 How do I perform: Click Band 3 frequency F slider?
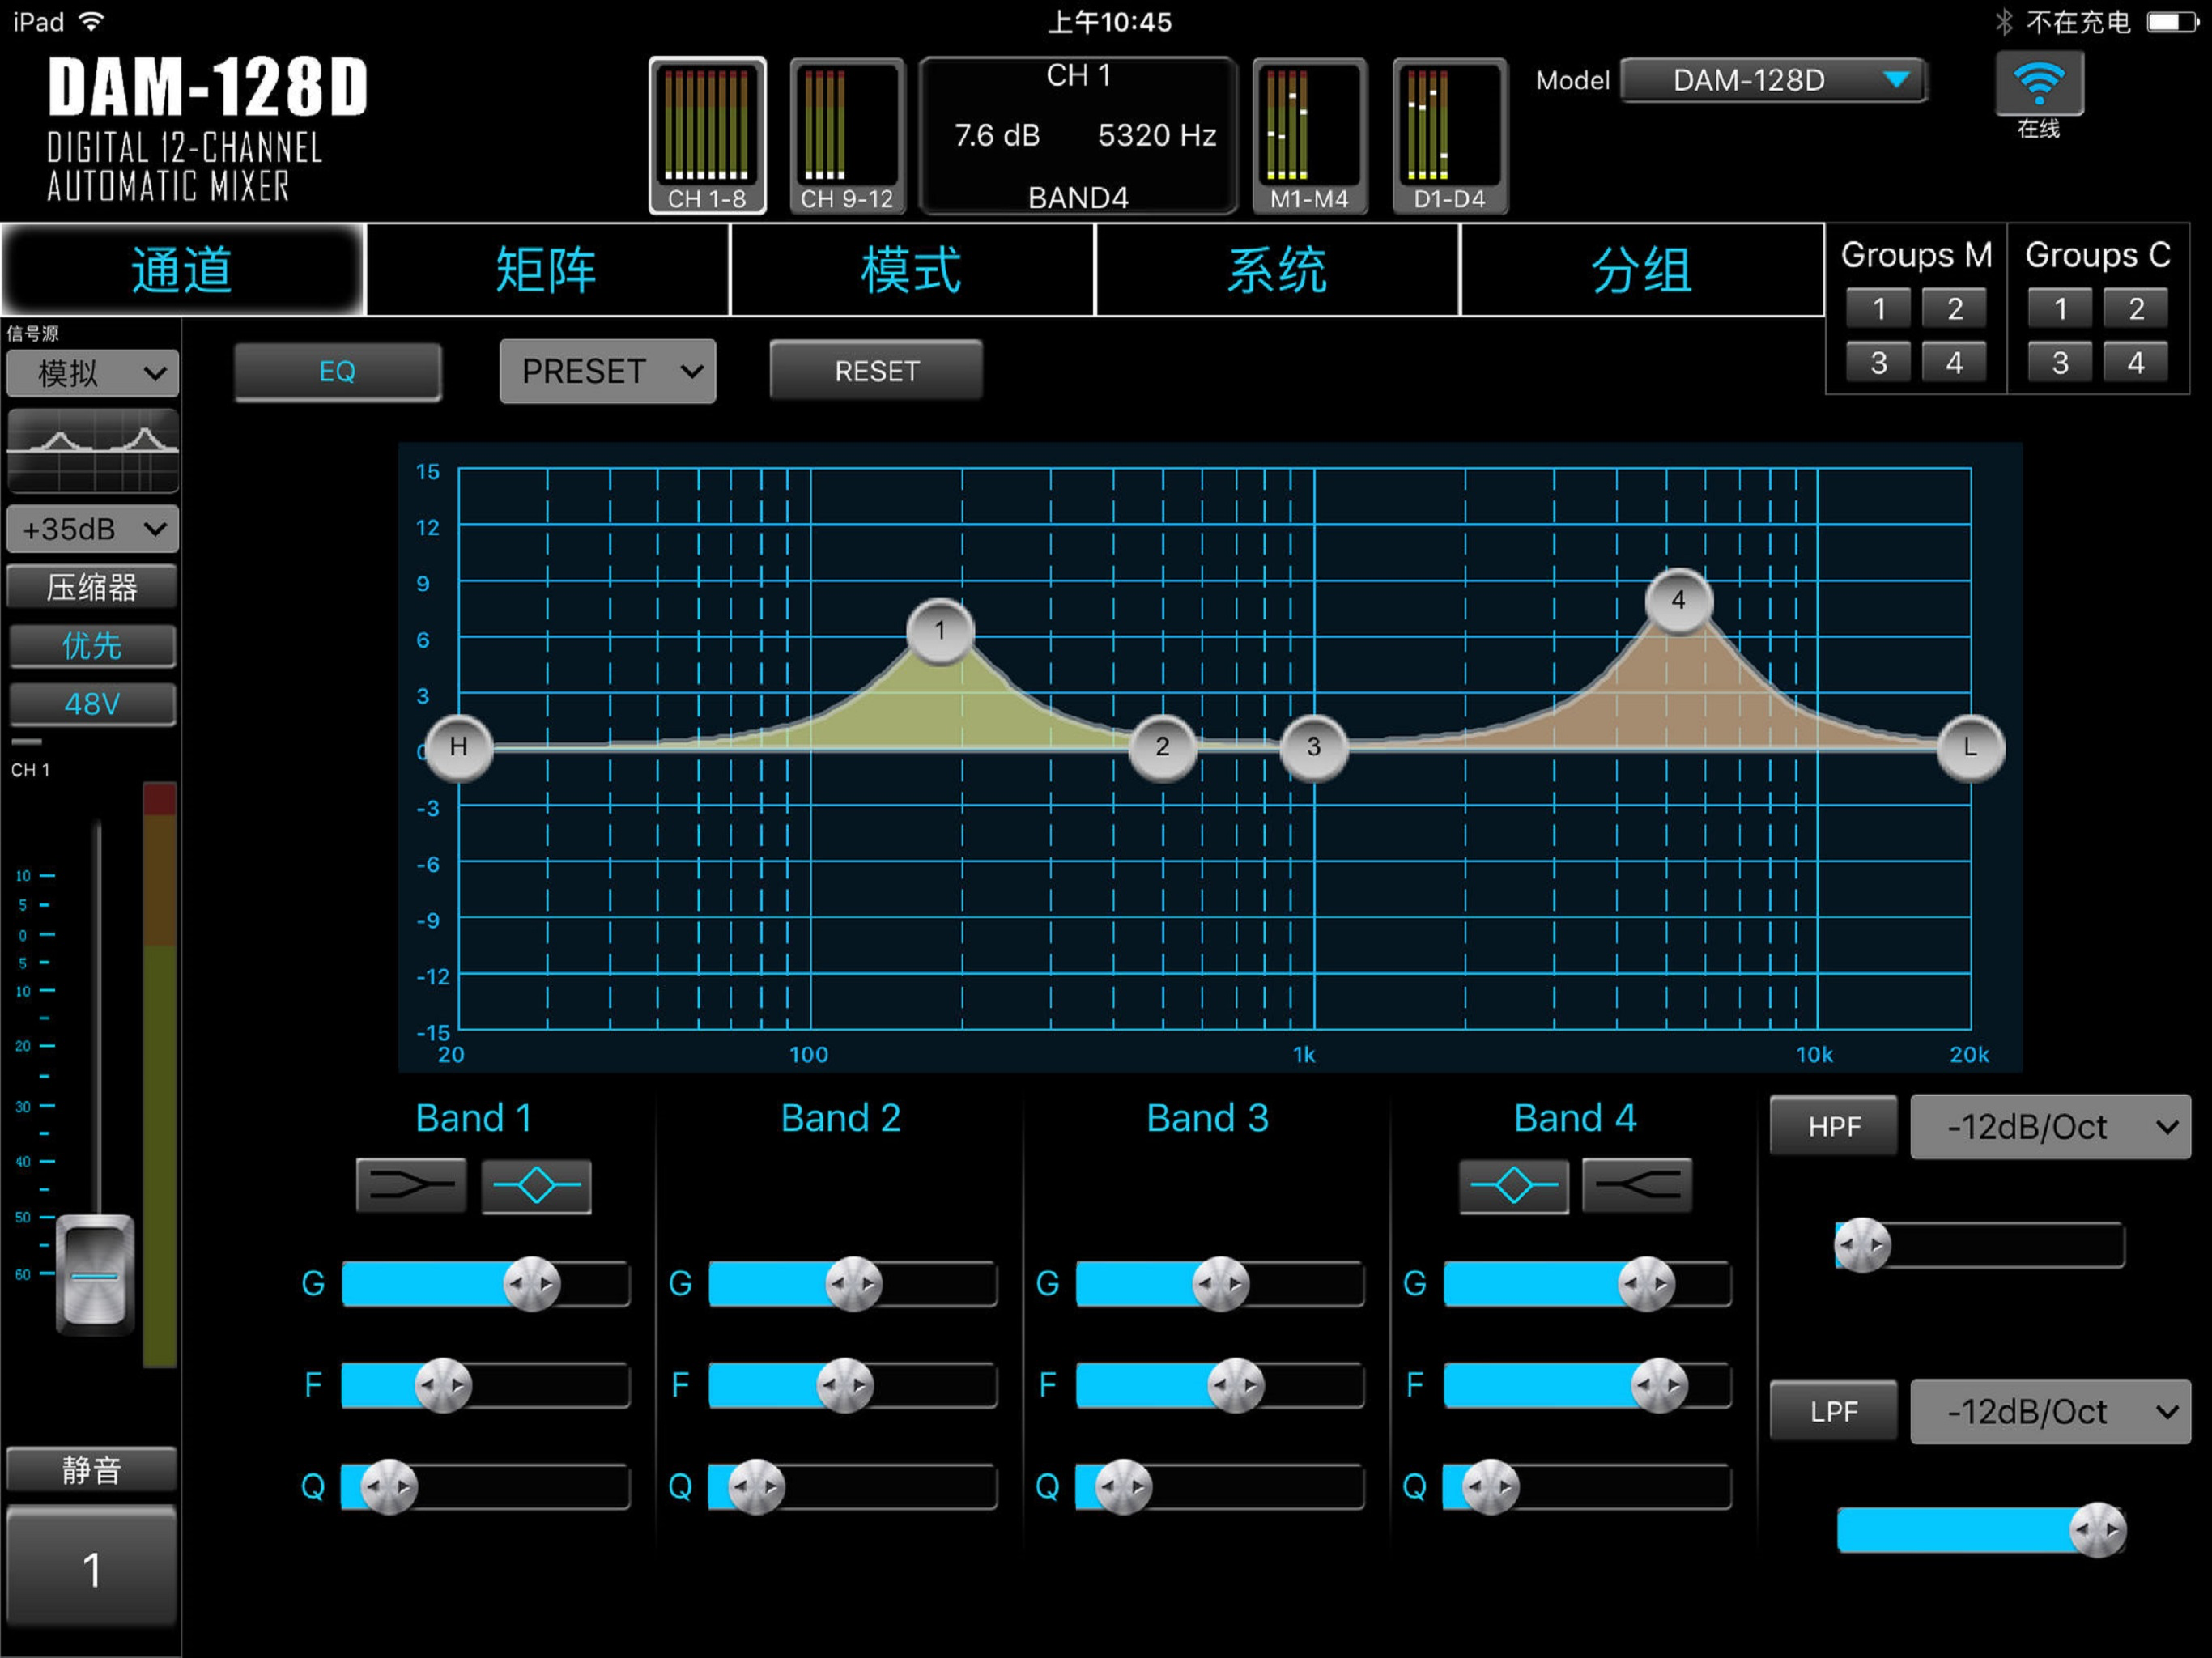1220,1385
